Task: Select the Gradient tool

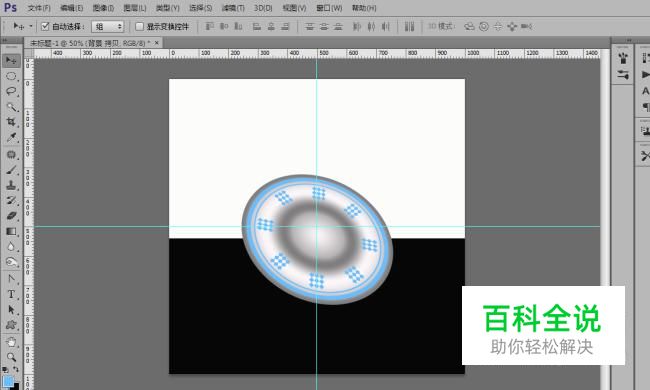Action: [11, 231]
